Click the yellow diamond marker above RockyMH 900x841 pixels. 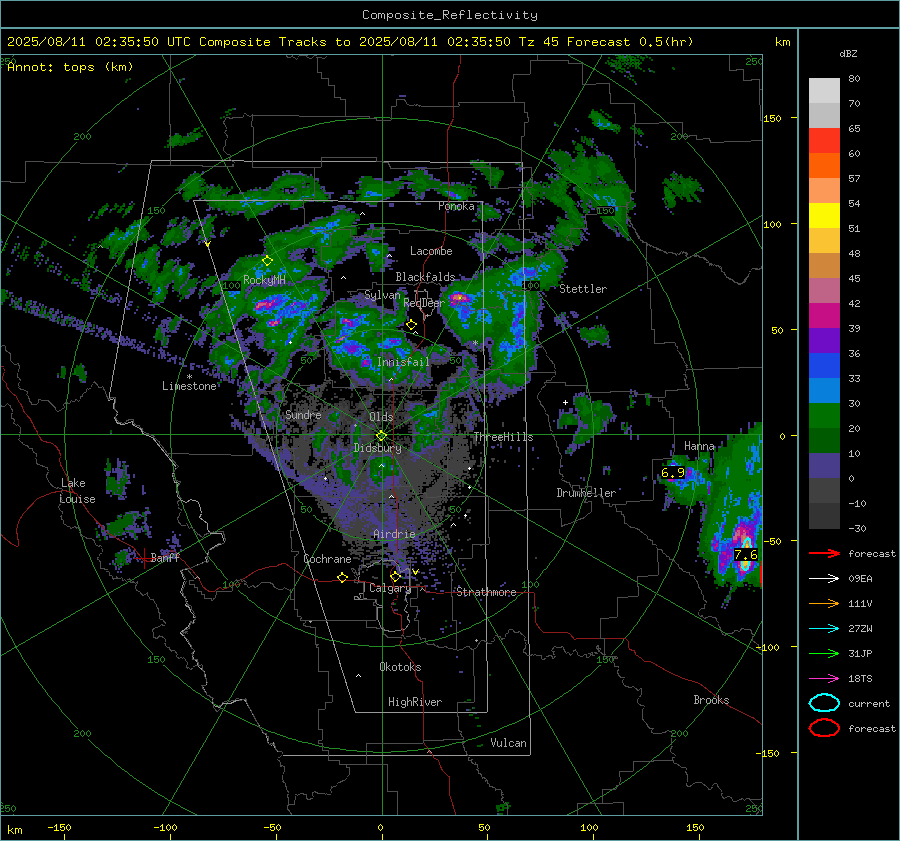267,261
